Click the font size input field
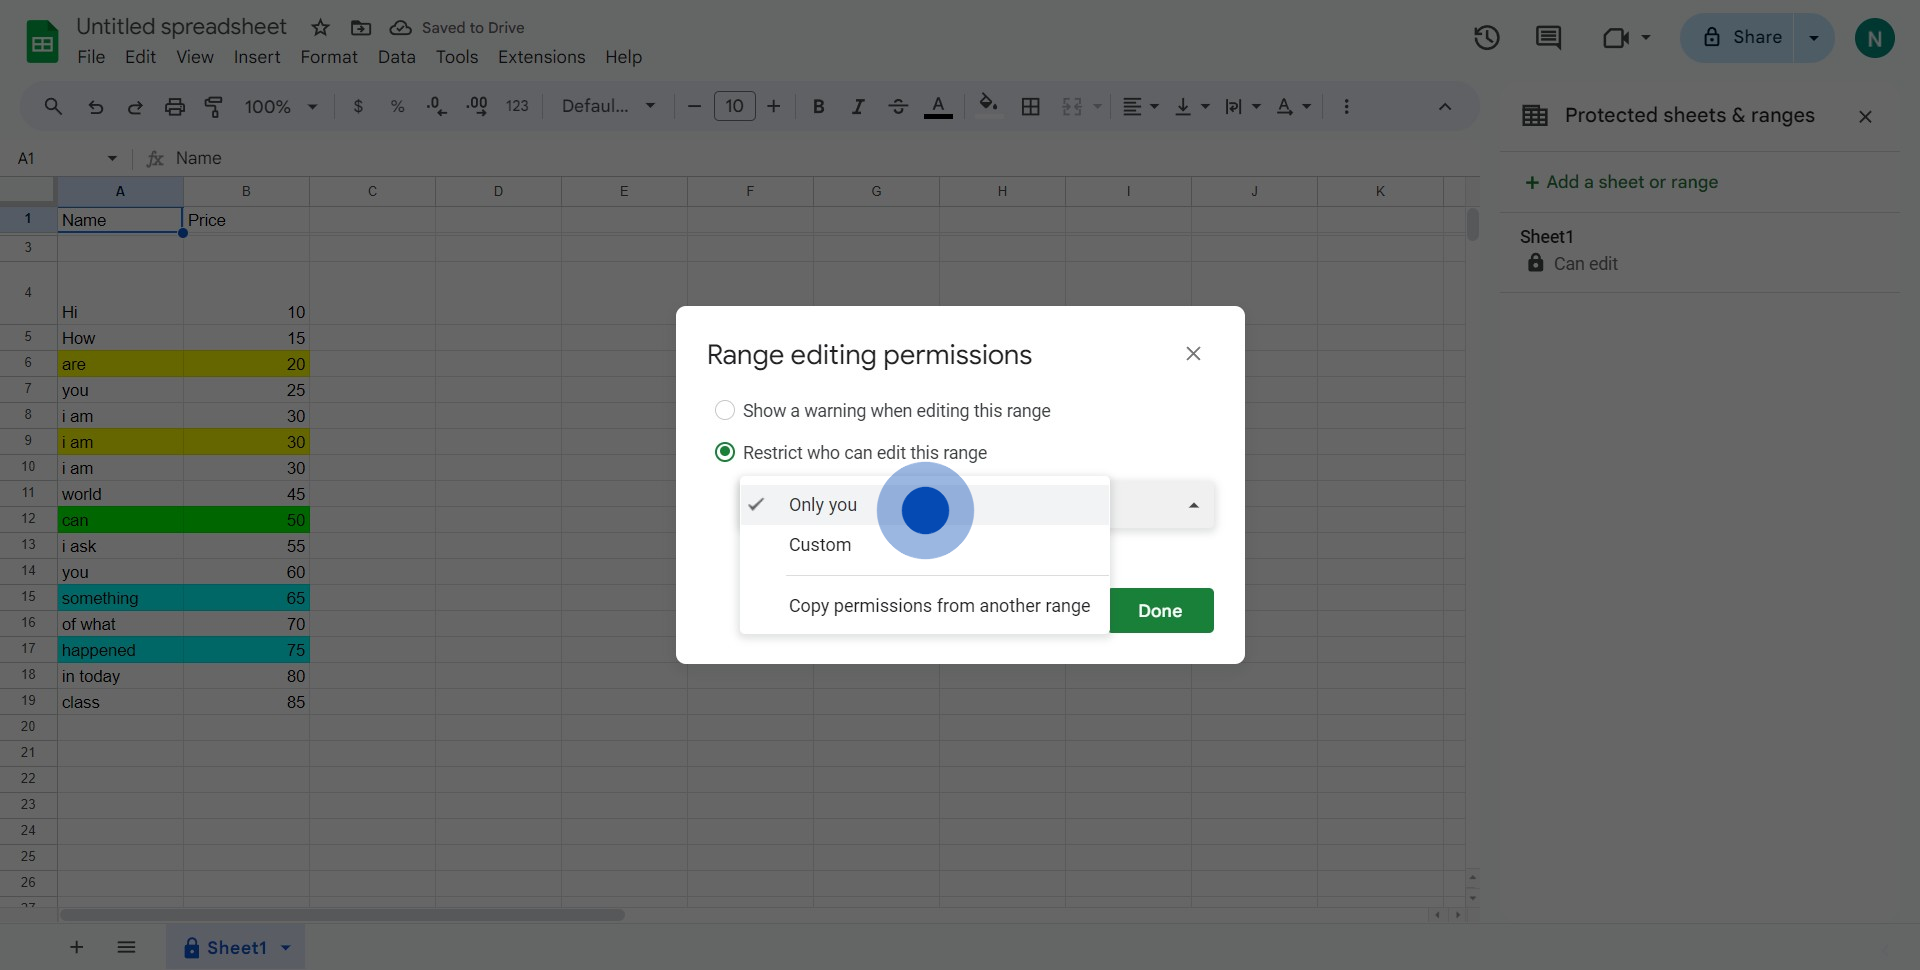 point(734,107)
